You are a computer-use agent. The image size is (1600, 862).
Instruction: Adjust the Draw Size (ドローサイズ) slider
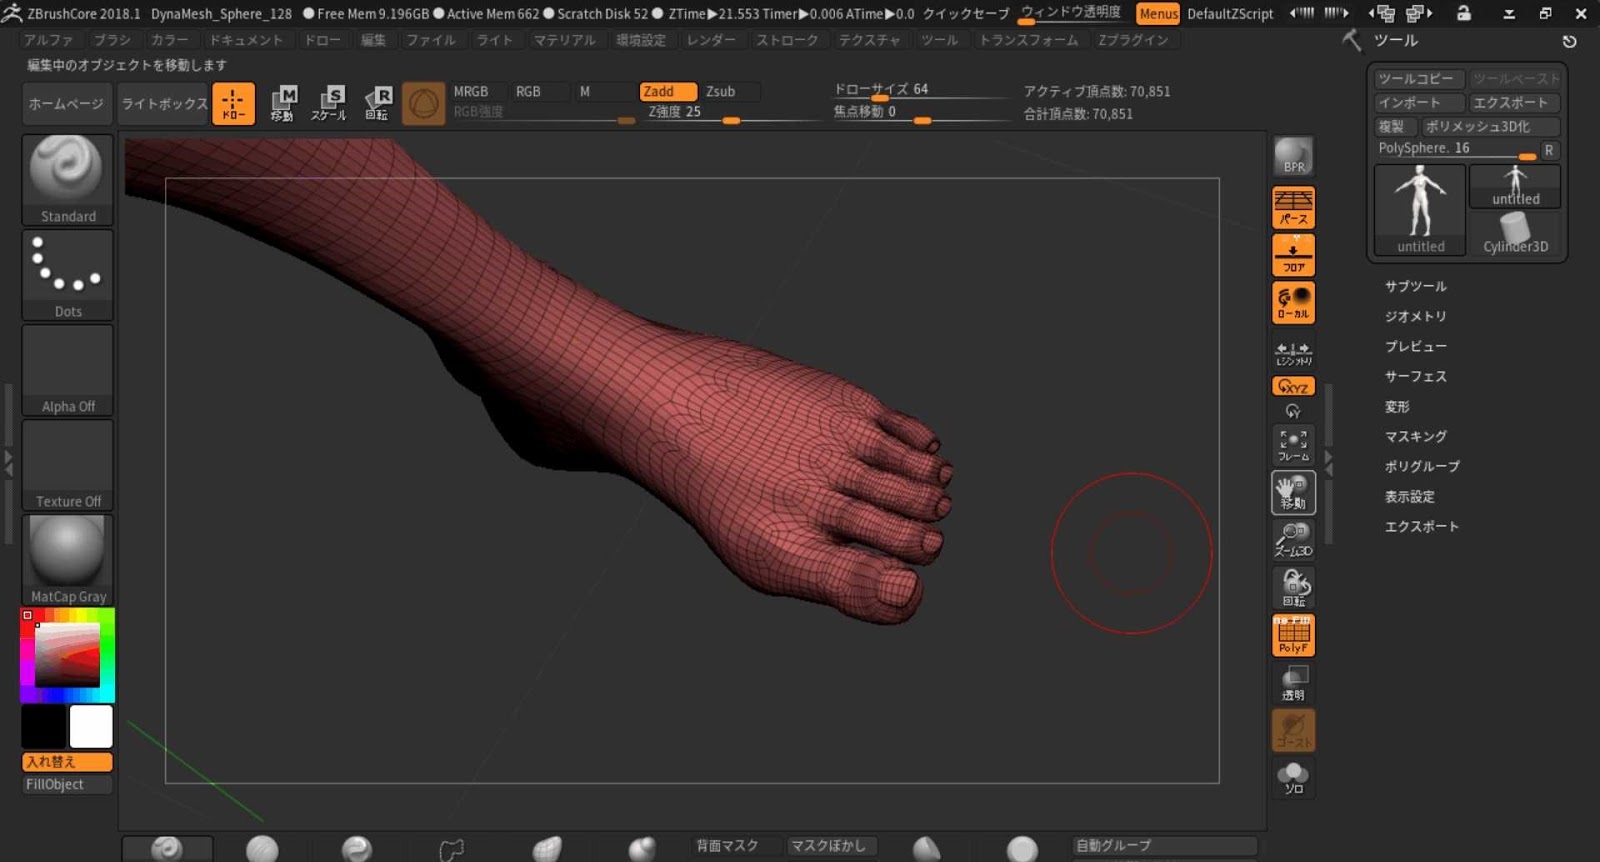[922, 91]
